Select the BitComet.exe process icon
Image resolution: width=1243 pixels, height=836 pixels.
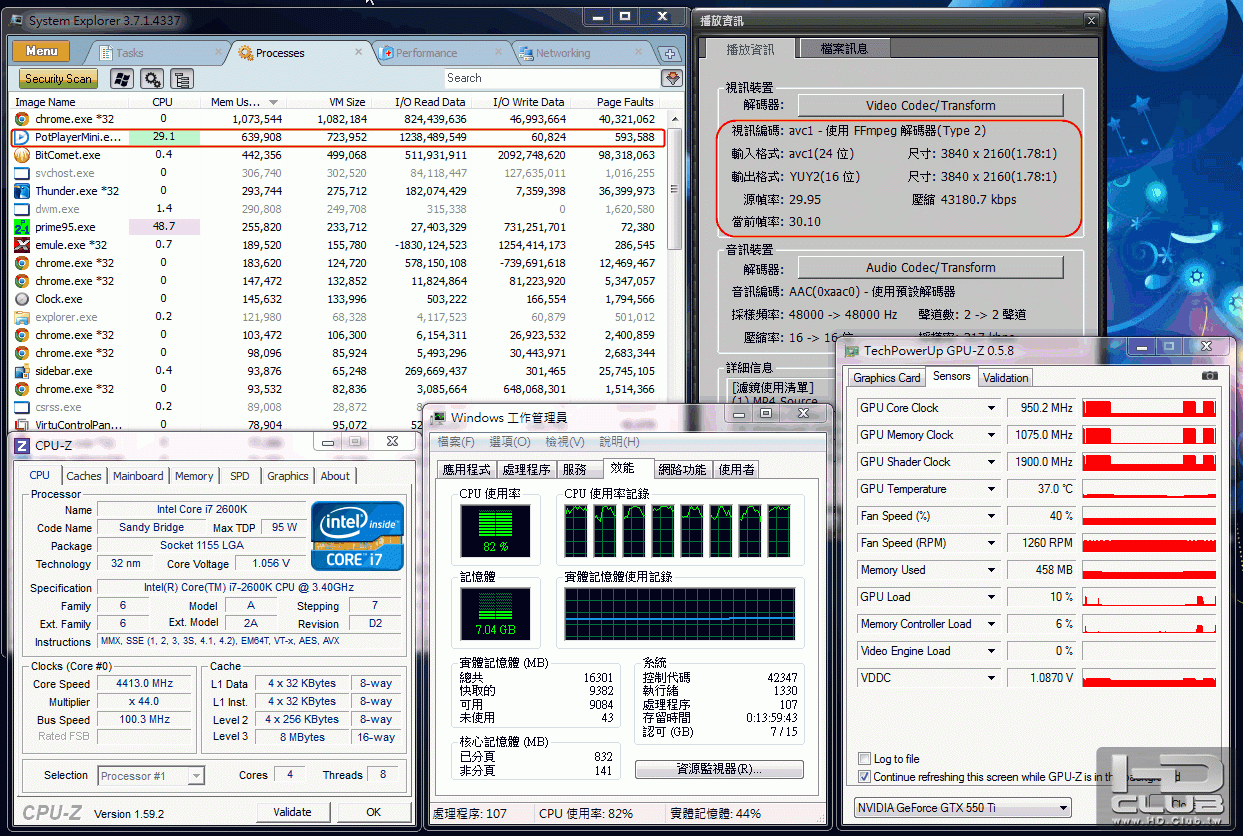point(22,155)
